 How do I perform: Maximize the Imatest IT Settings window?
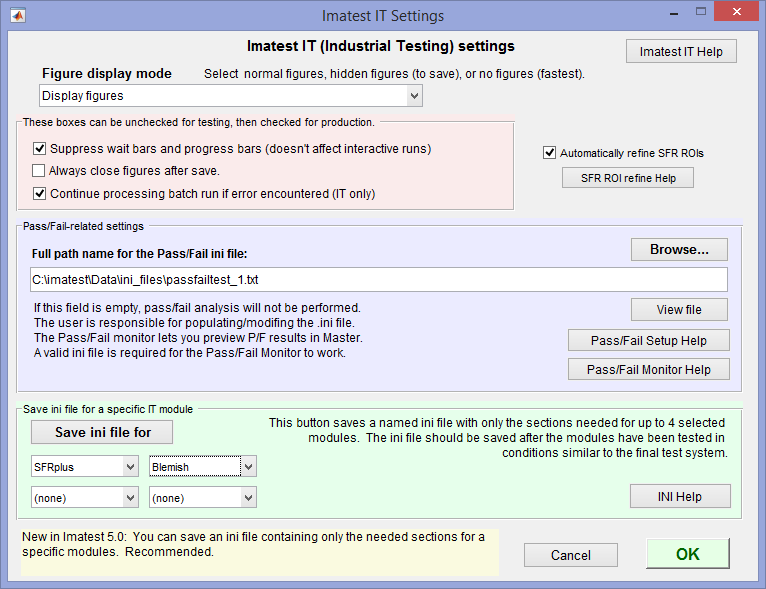point(701,12)
